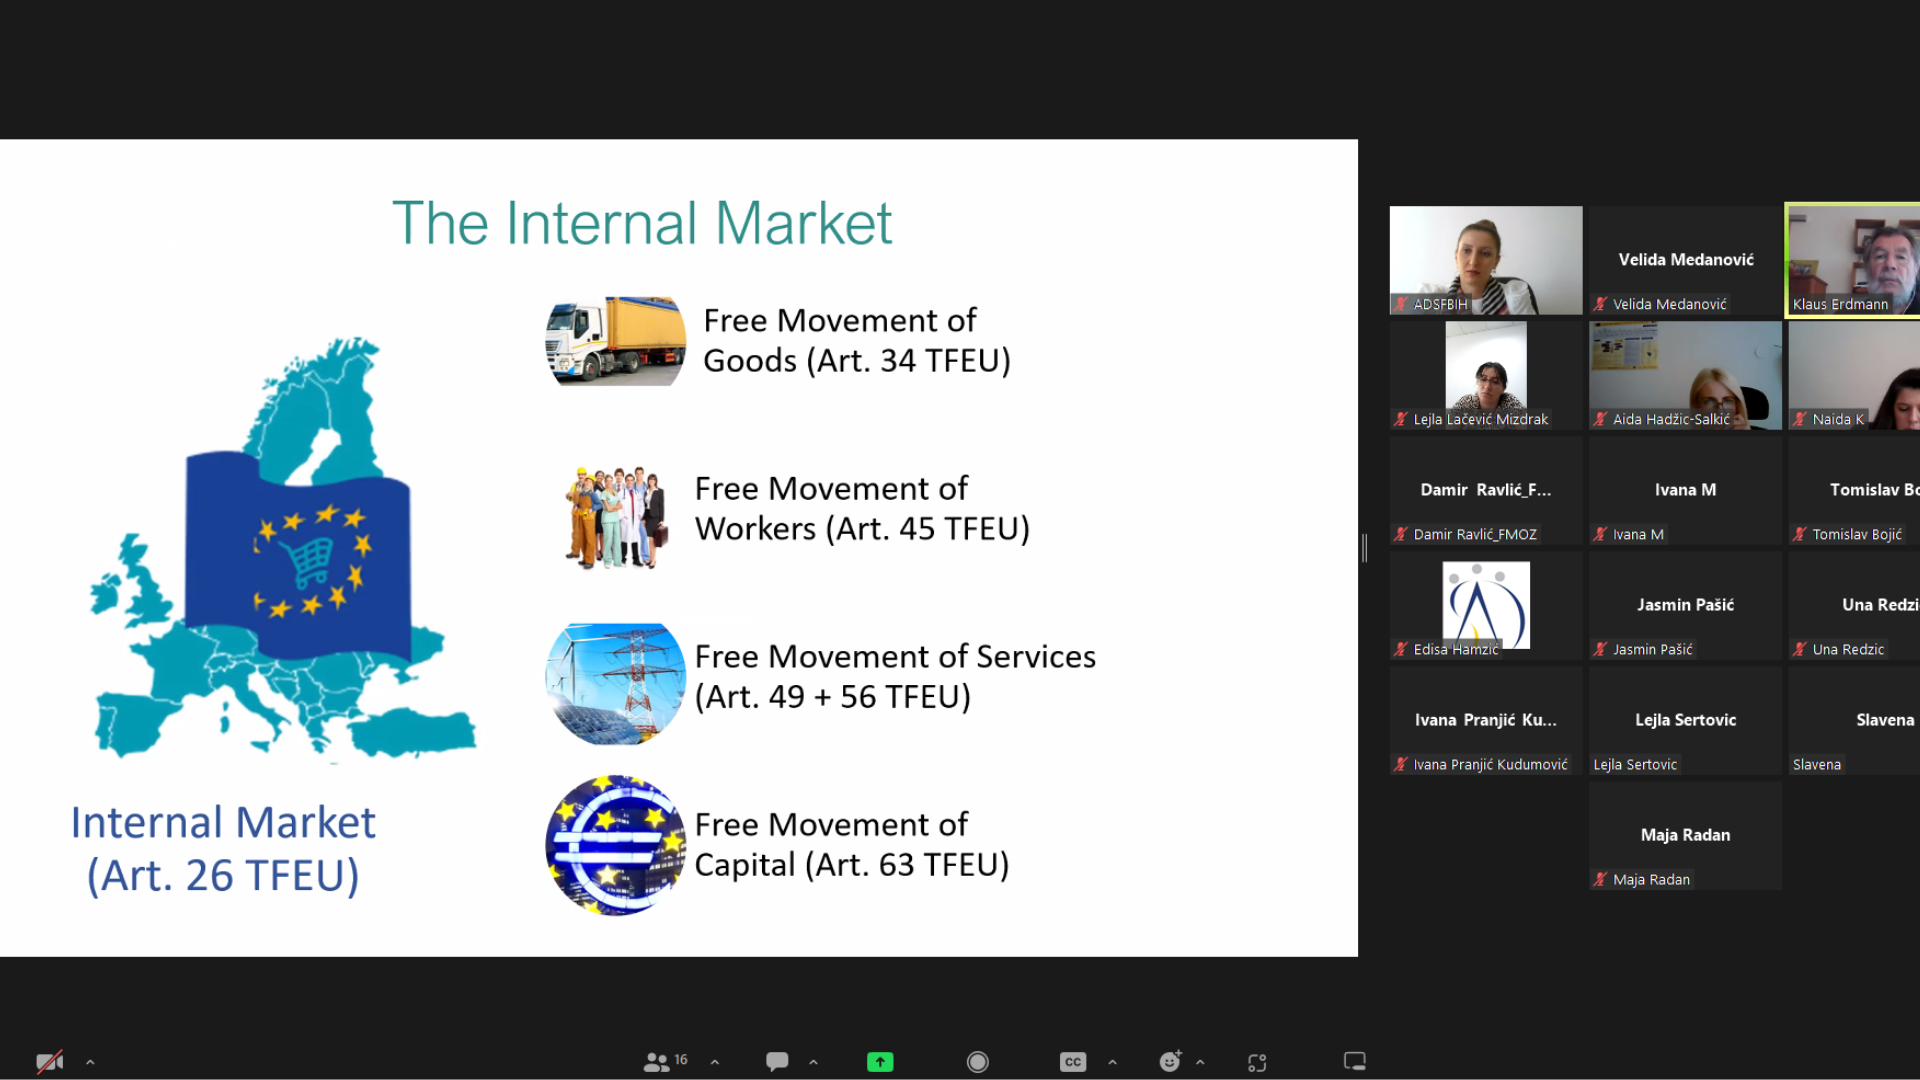Expand the reactions options caret

coord(1200,1062)
